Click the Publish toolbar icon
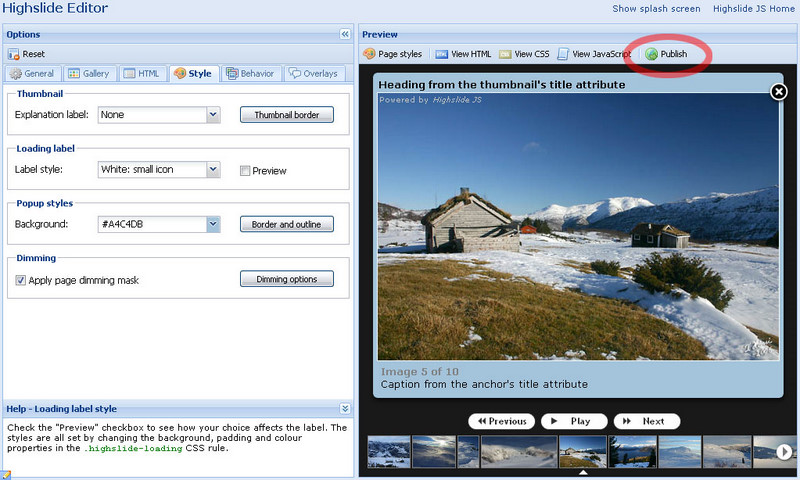 pos(652,54)
